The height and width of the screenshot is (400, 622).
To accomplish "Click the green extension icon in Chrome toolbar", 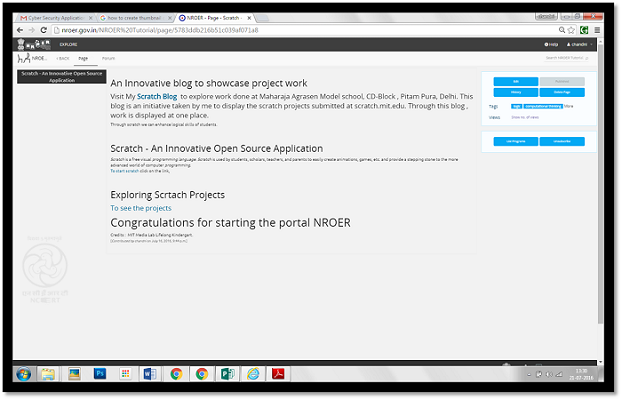I will (584, 30).
